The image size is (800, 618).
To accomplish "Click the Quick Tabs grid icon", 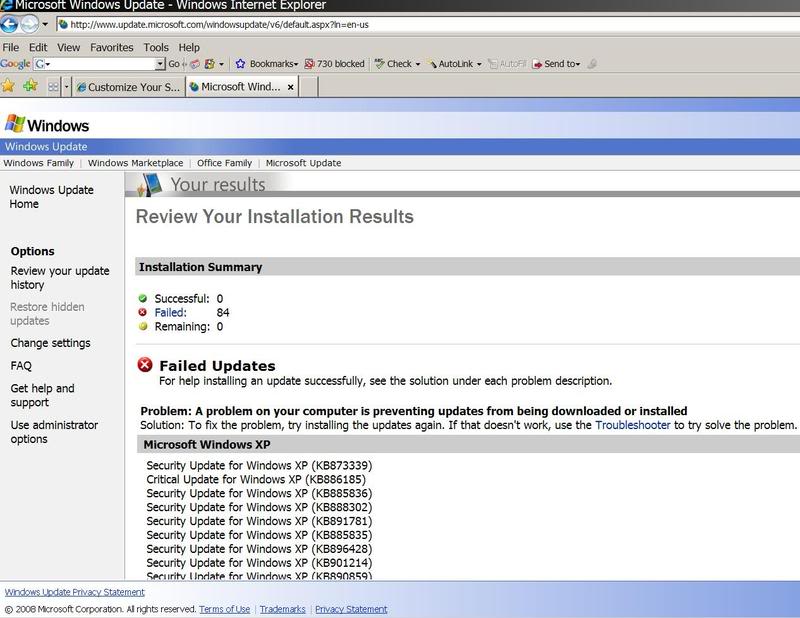I will point(53,87).
